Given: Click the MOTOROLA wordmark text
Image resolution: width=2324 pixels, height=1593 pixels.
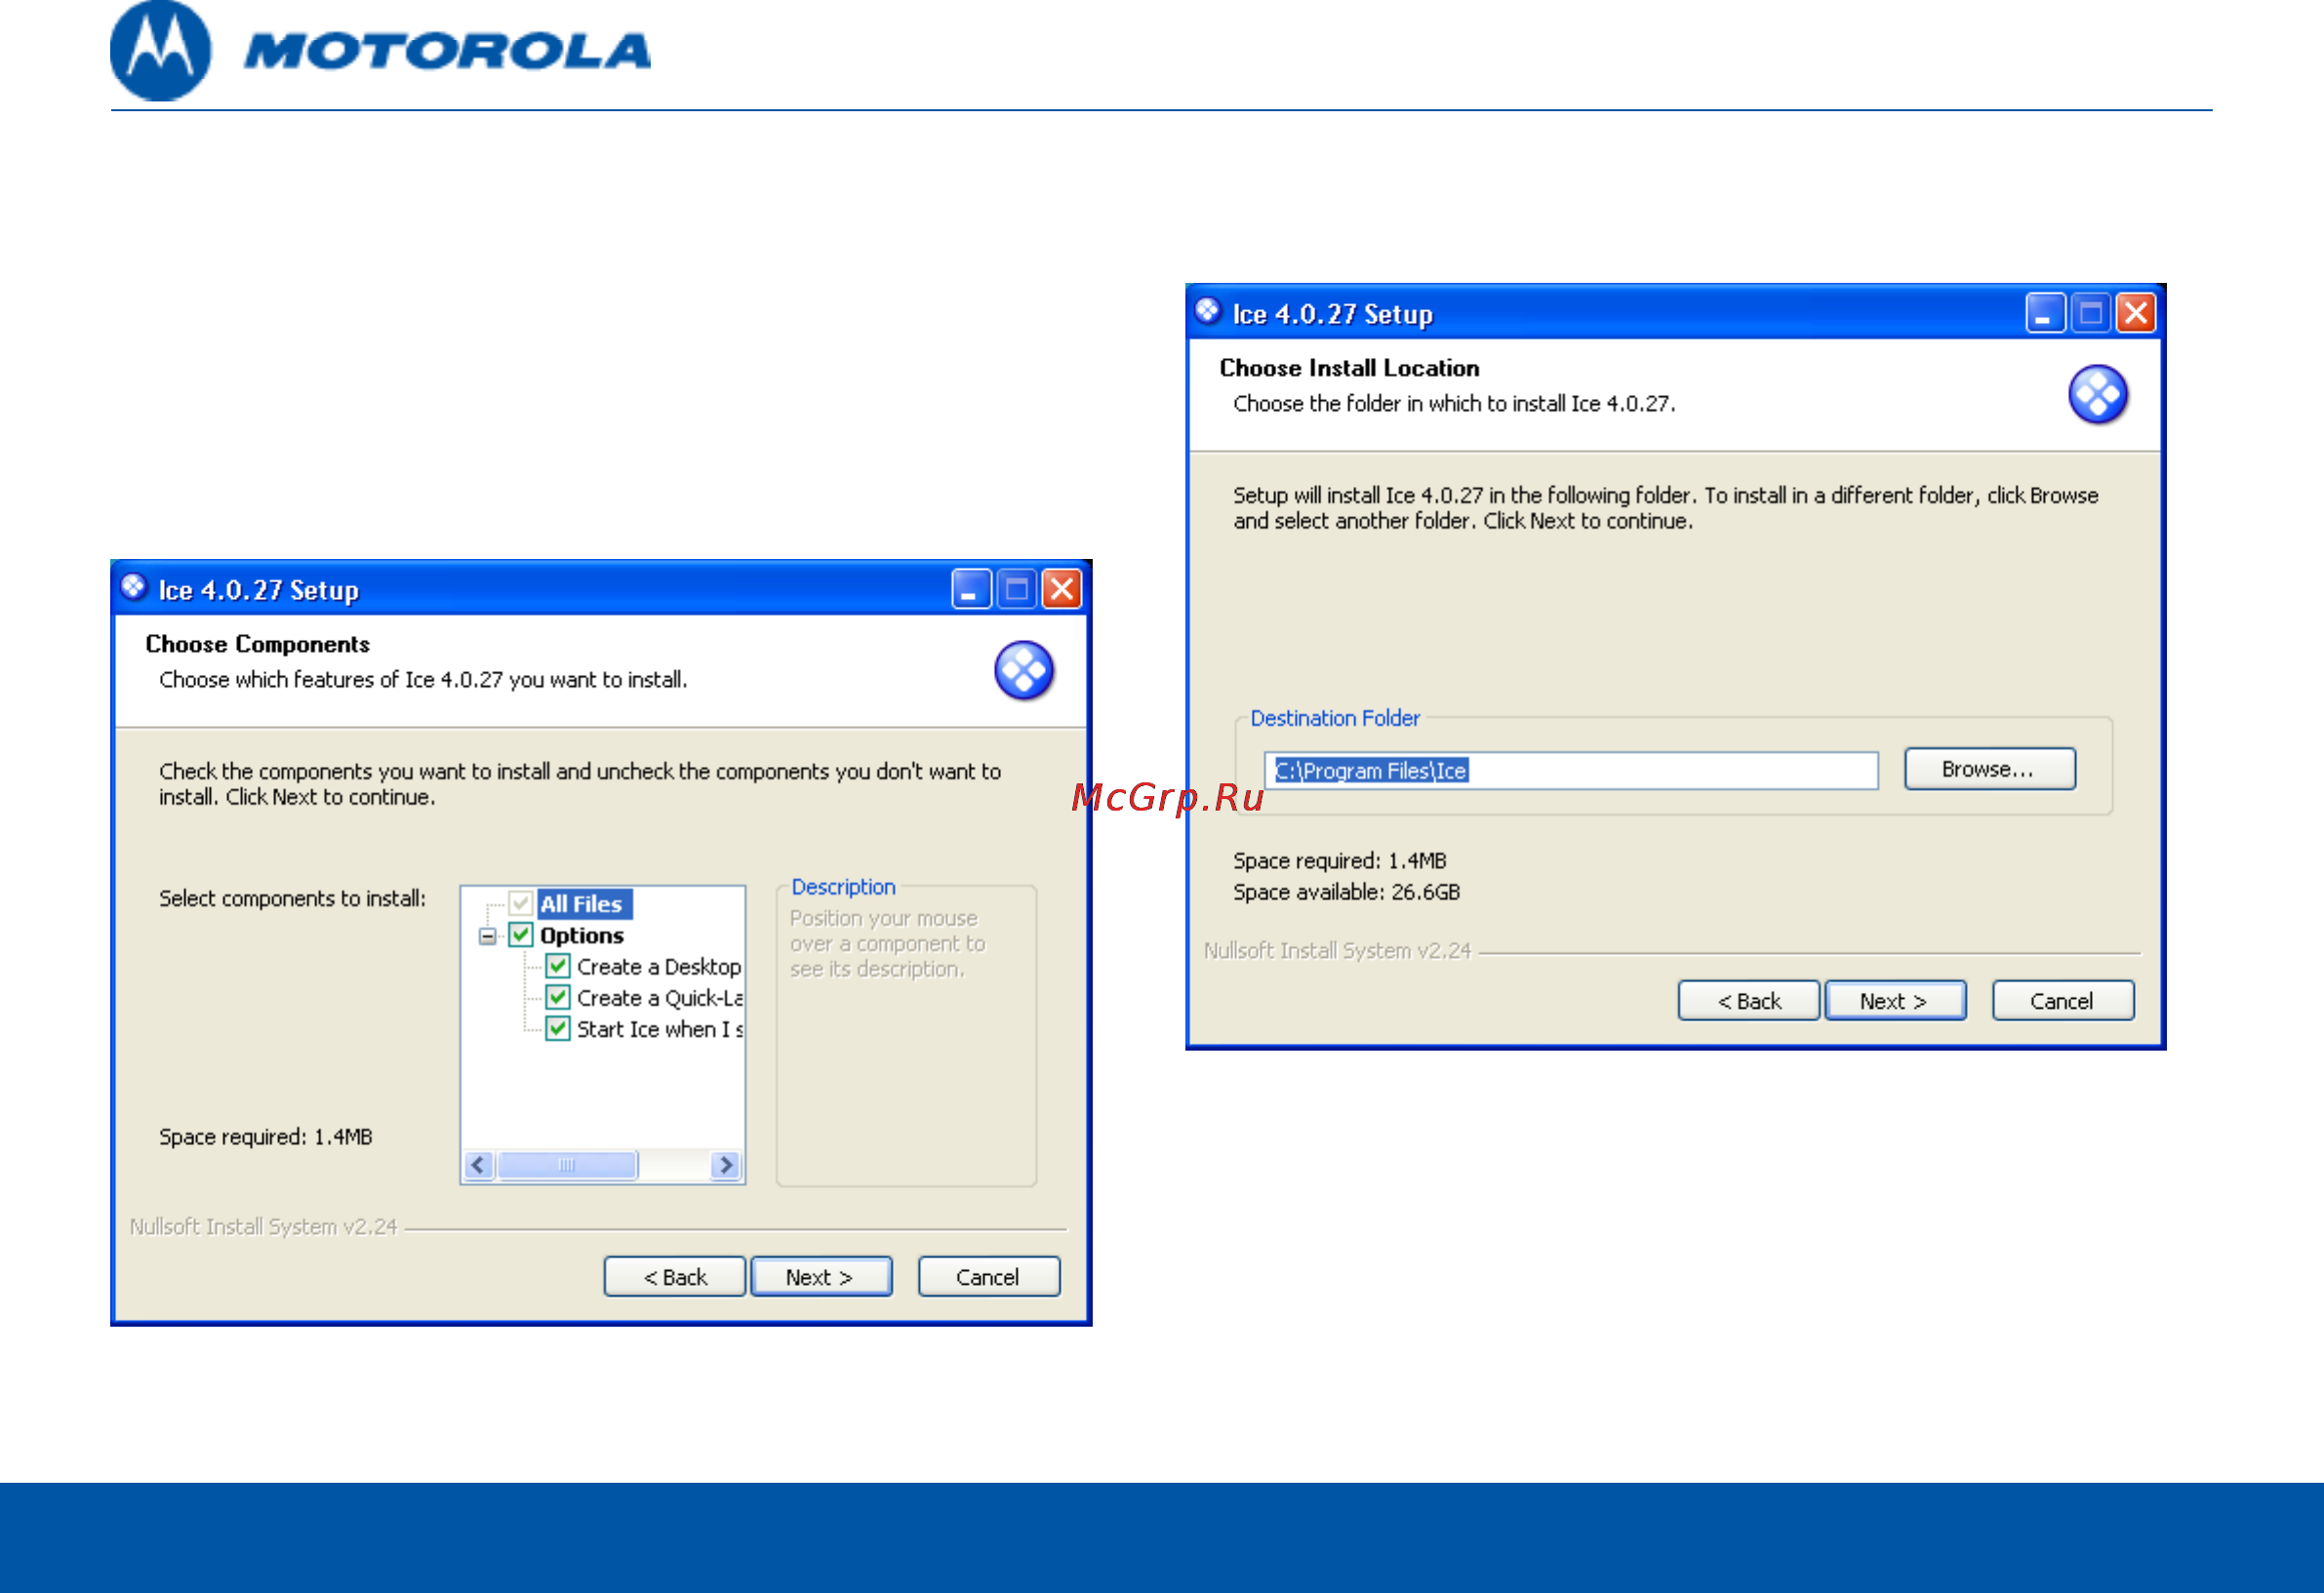Looking at the screenshot, I should click(x=447, y=51).
